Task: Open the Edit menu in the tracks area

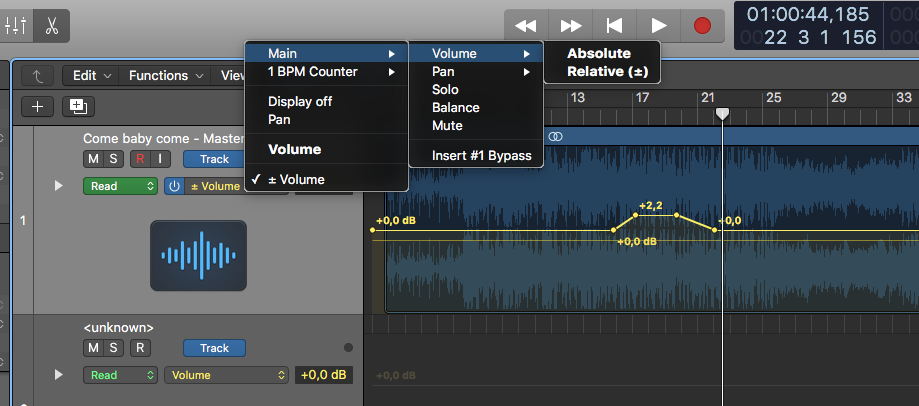Action: [90, 75]
